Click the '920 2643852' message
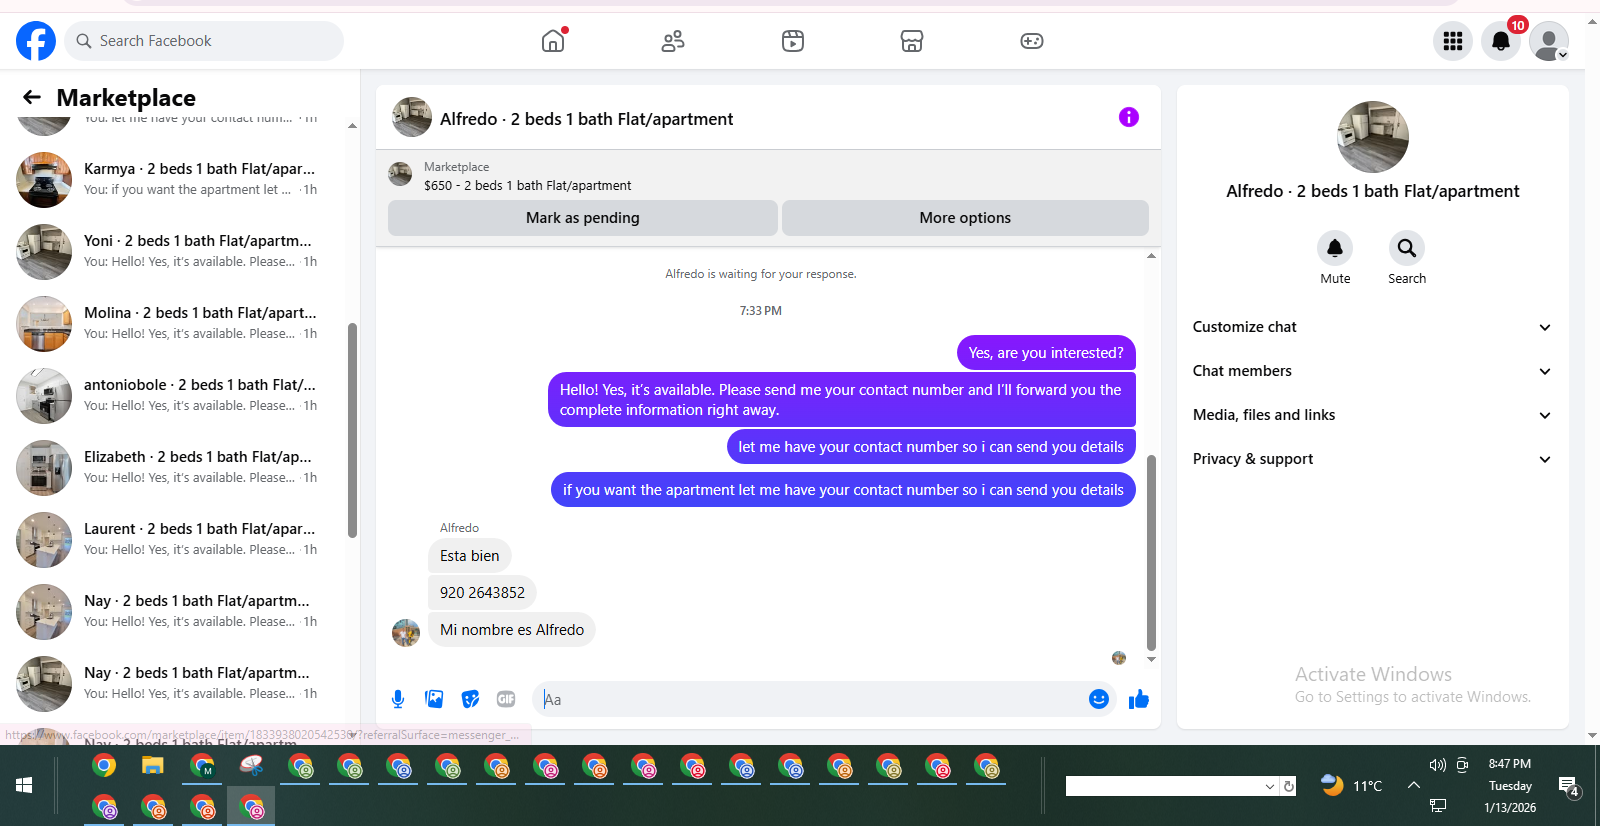This screenshot has width=1600, height=826. tap(482, 592)
